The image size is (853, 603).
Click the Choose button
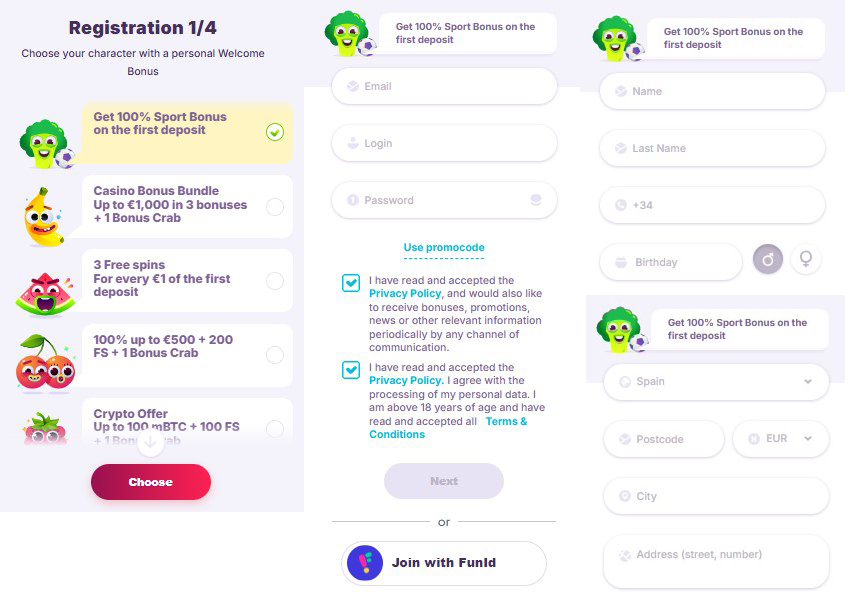pyautogui.click(x=151, y=482)
